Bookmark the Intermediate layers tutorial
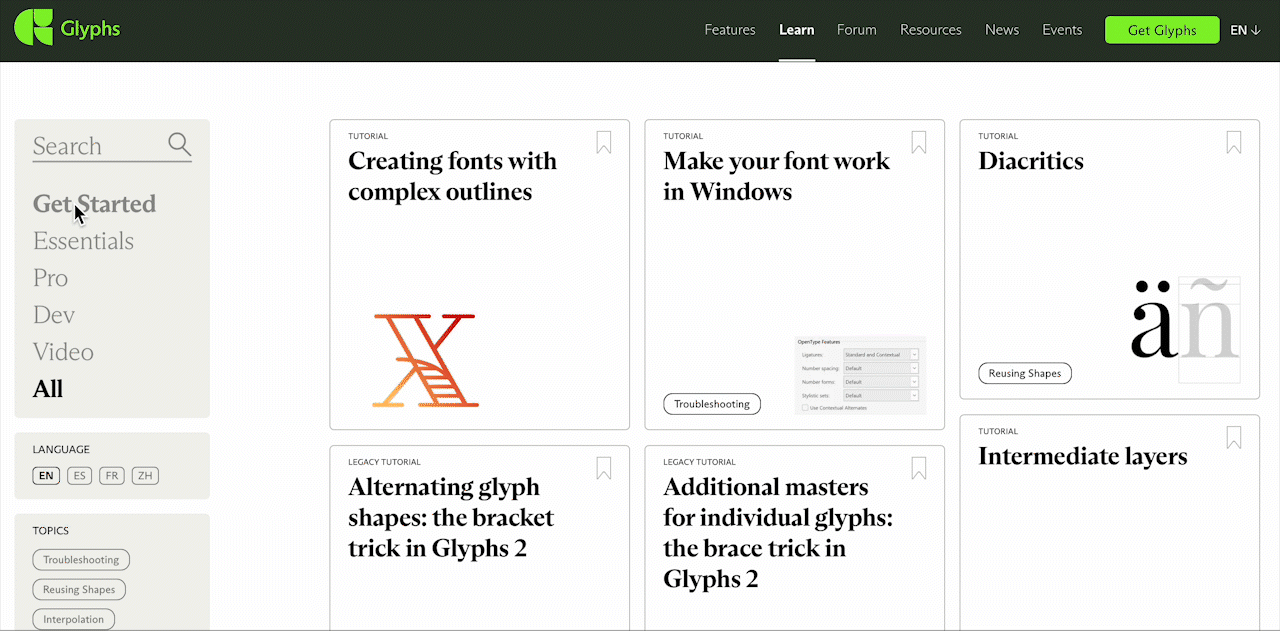The height and width of the screenshot is (631, 1280). (x=1234, y=438)
